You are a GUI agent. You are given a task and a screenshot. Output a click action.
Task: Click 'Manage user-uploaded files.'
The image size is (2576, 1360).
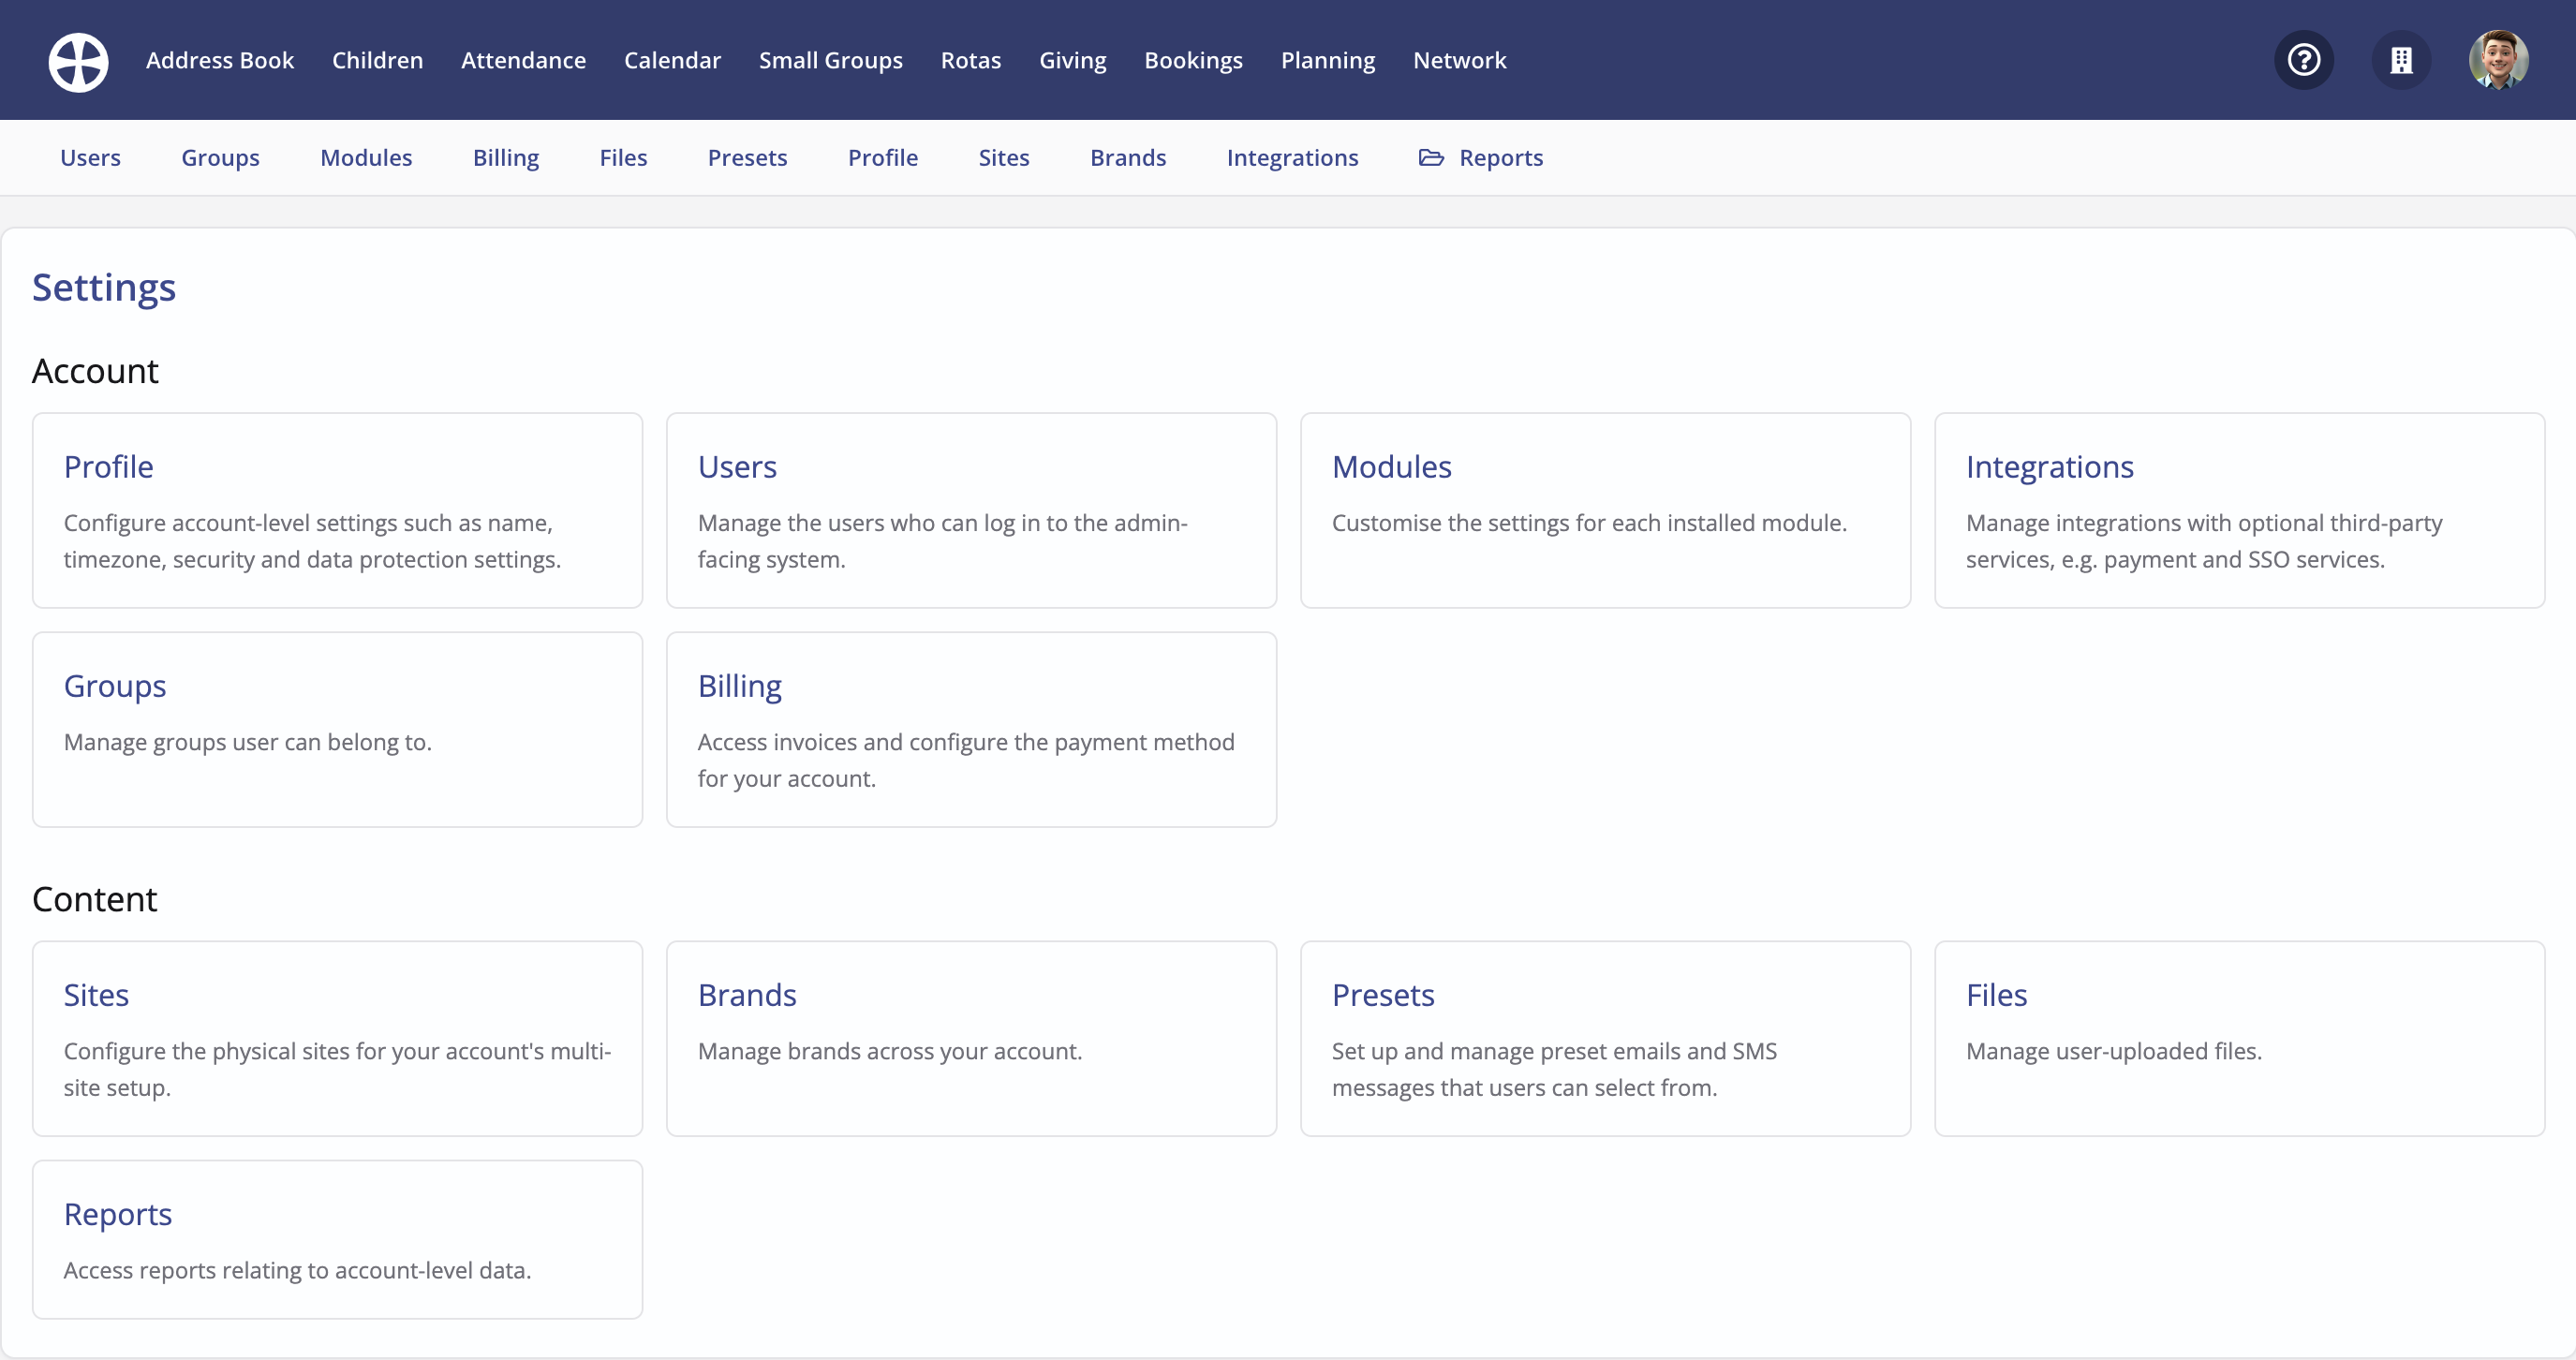point(2113,1051)
